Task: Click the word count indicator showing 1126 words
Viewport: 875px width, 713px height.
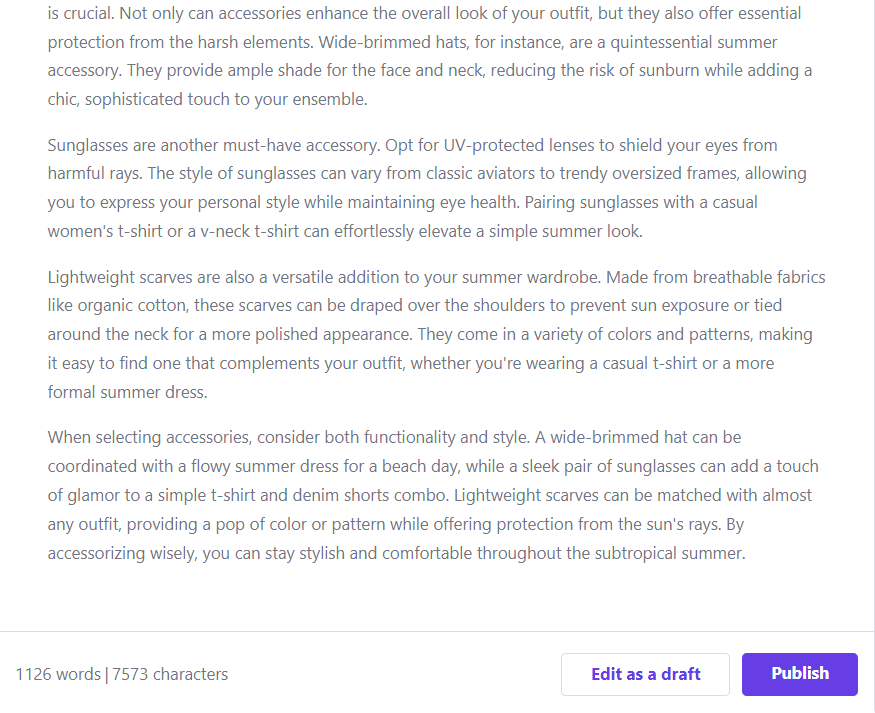Action: point(58,674)
